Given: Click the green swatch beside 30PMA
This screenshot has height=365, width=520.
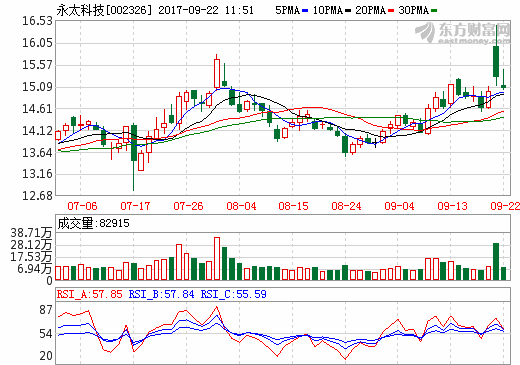Looking at the screenshot, I should [x=434, y=11].
